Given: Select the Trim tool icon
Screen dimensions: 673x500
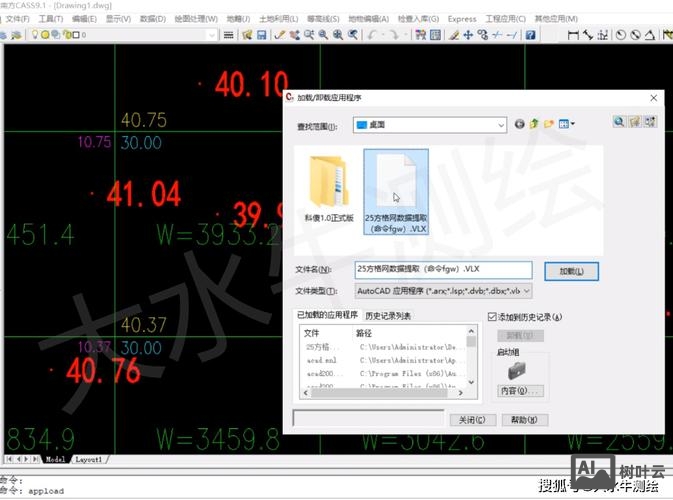Looking at the screenshot, I should (497, 35).
